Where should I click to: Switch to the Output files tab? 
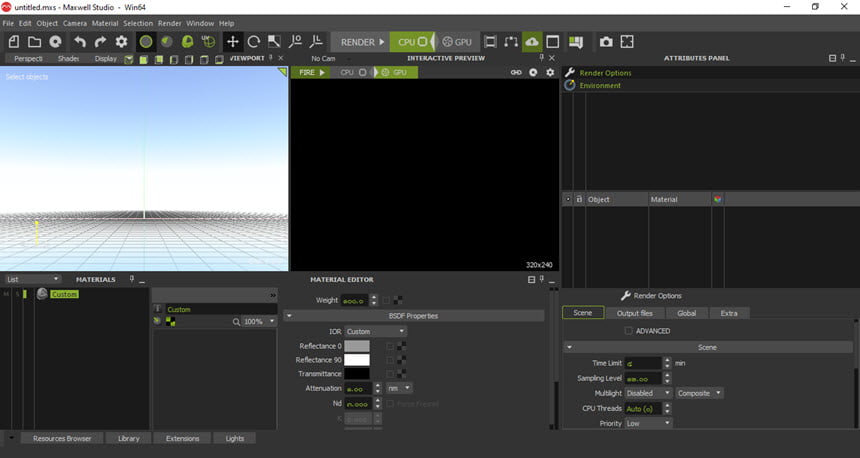click(635, 313)
